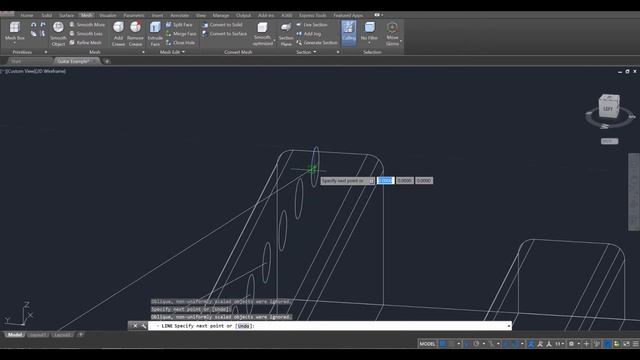Run Convert to Surface
640x360 pixels.
[225, 34]
